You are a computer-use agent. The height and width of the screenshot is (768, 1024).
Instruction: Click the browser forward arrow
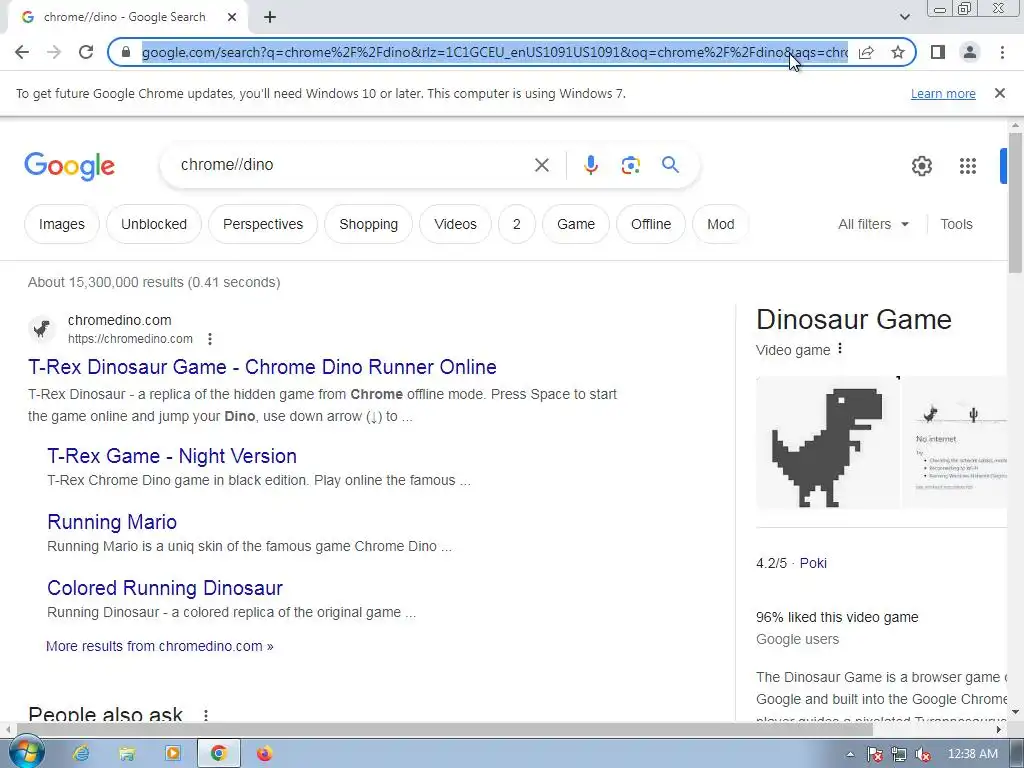(x=54, y=52)
